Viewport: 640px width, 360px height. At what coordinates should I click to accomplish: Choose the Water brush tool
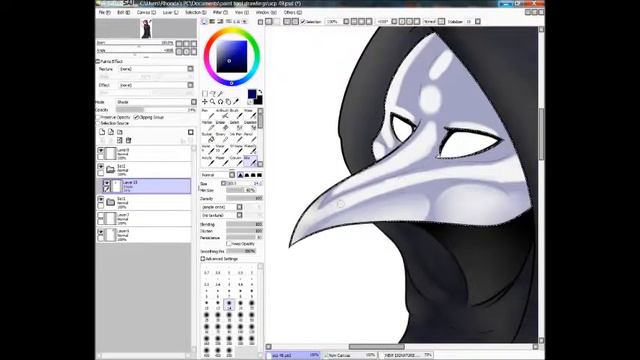tap(250, 114)
